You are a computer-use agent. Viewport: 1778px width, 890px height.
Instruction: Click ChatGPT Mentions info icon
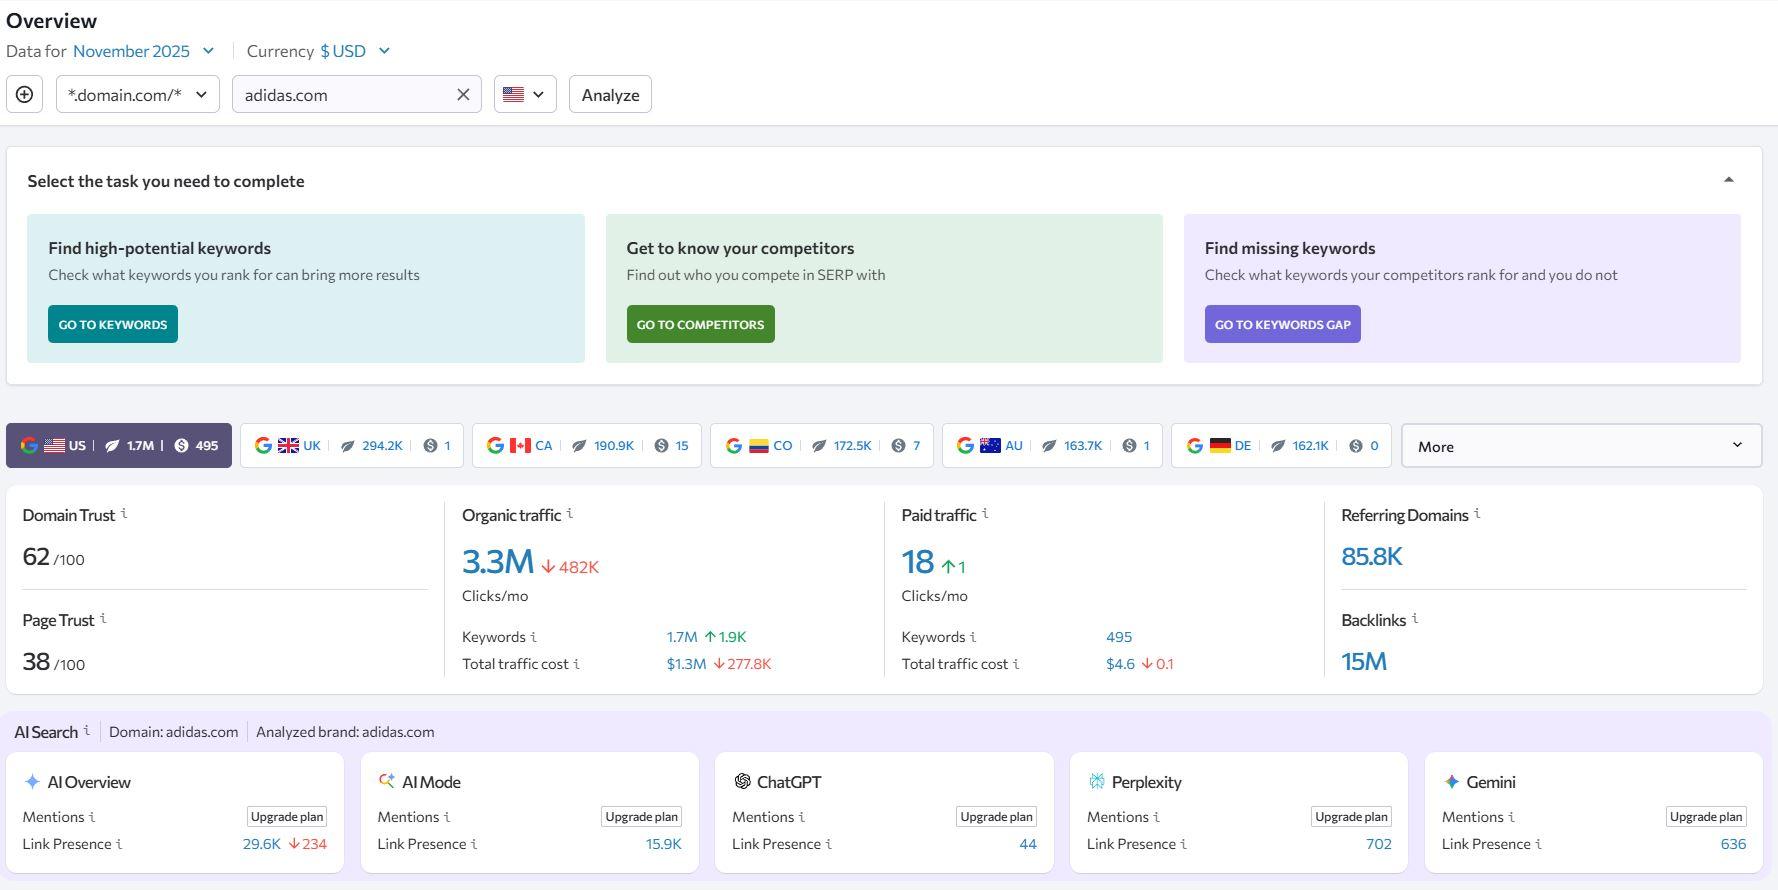(x=802, y=817)
